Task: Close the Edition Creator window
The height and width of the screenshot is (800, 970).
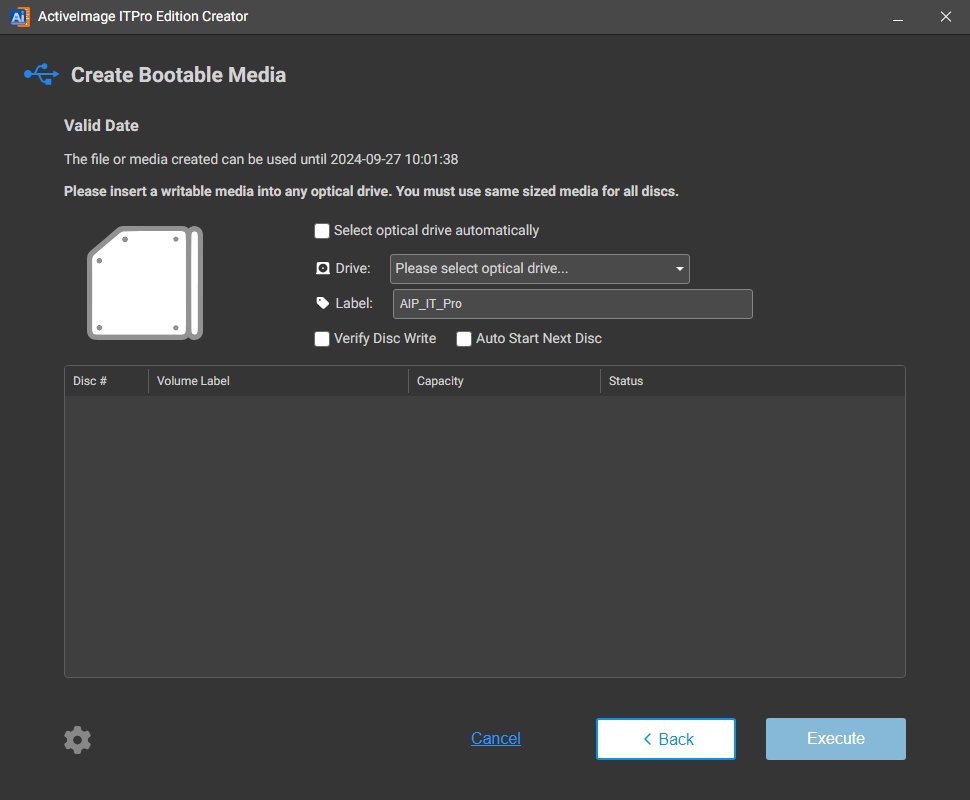Action: pyautogui.click(x=945, y=16)
